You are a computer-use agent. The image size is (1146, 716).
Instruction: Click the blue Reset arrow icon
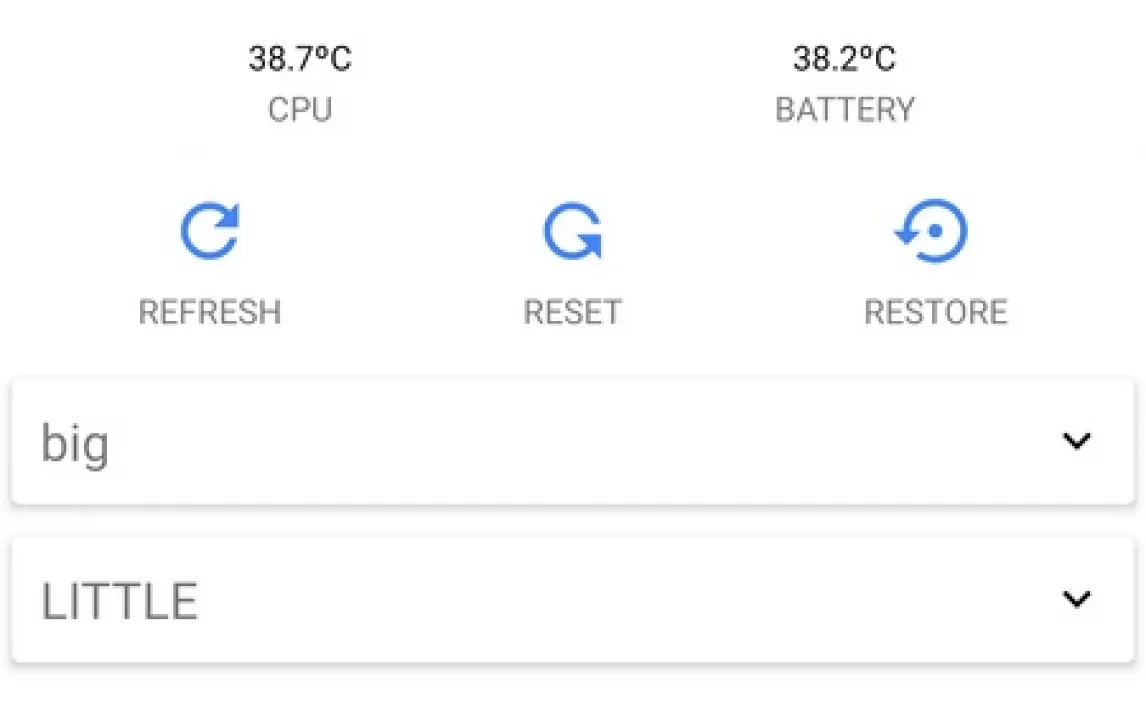point(572,231)
